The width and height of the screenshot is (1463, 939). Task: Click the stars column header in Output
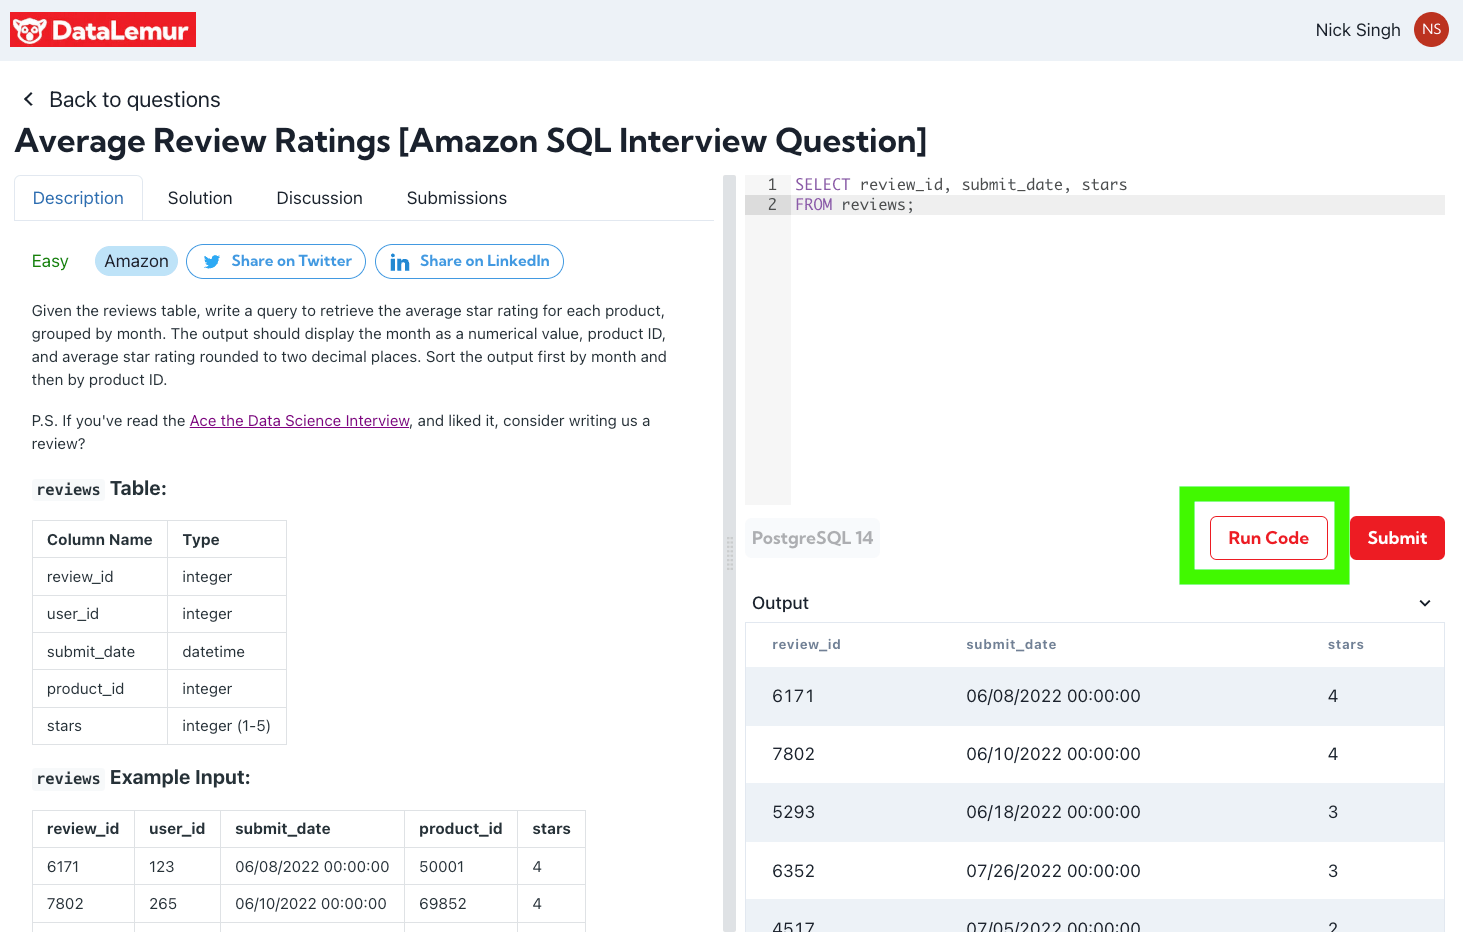click(1345, 645)
